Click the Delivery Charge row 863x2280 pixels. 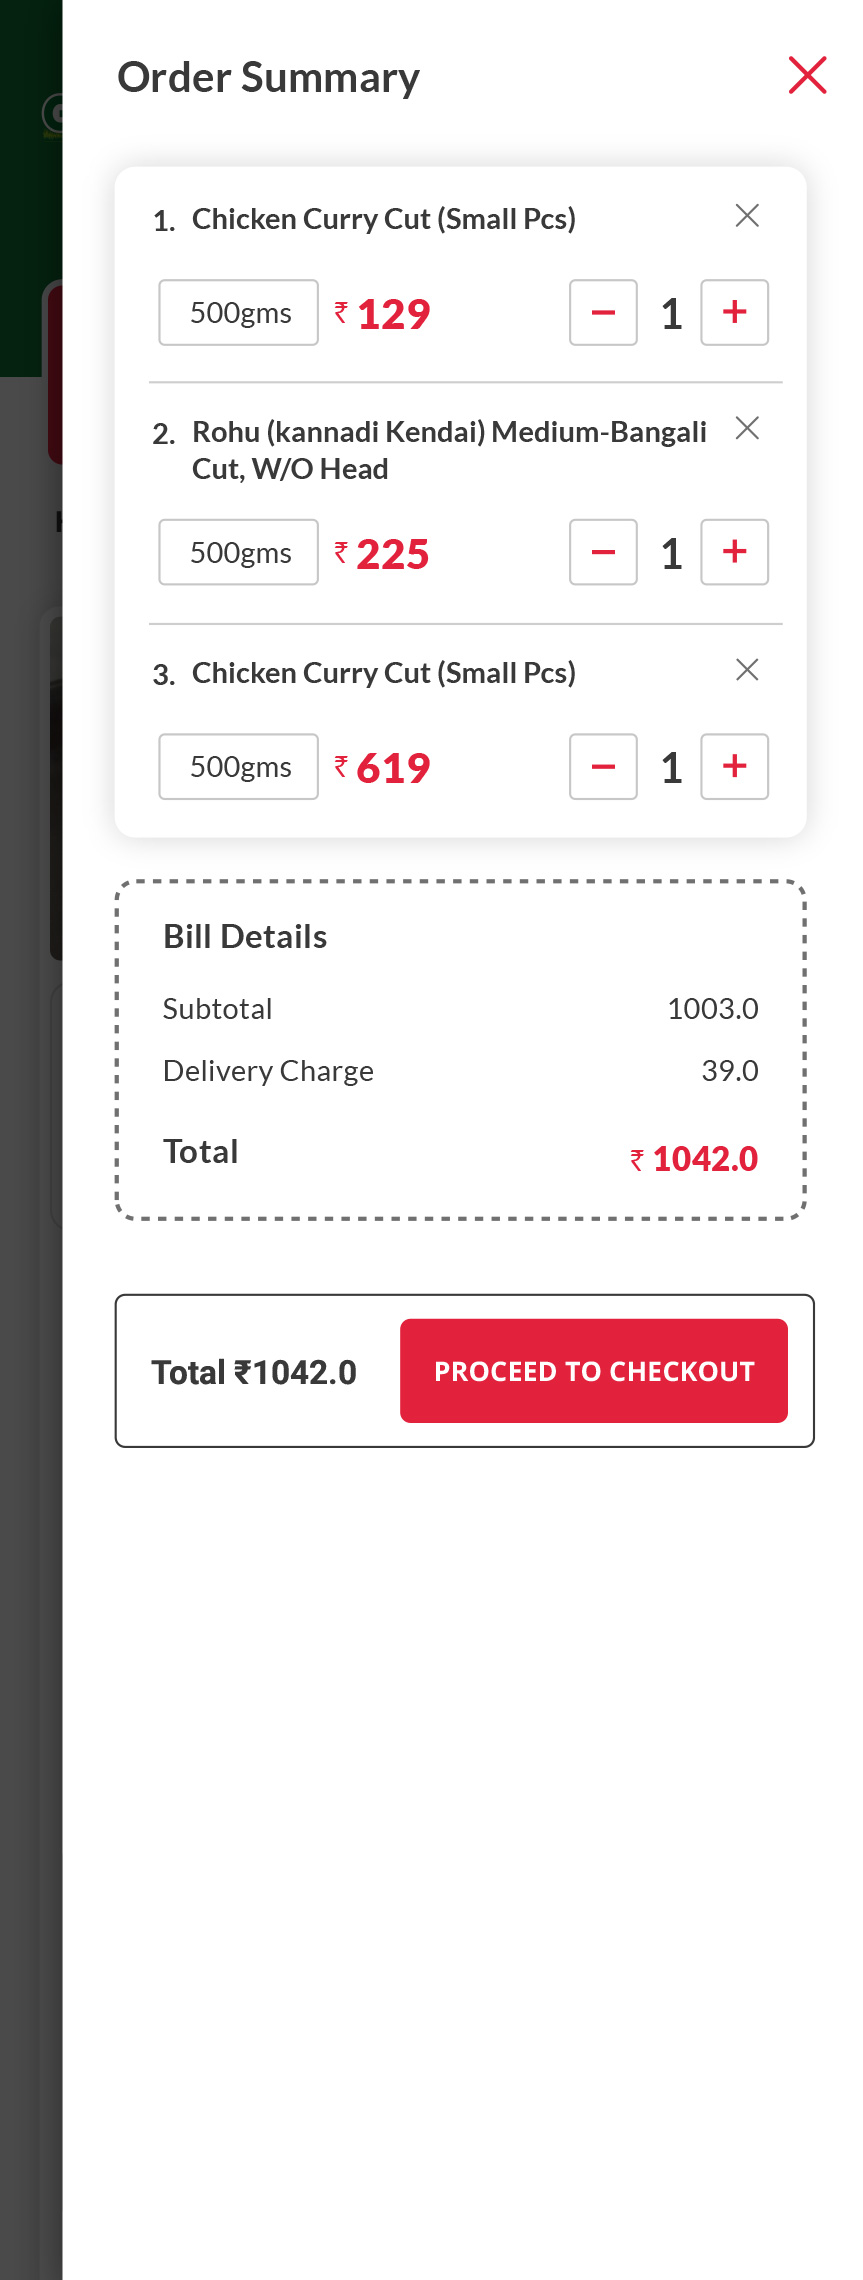[460, 1071]
